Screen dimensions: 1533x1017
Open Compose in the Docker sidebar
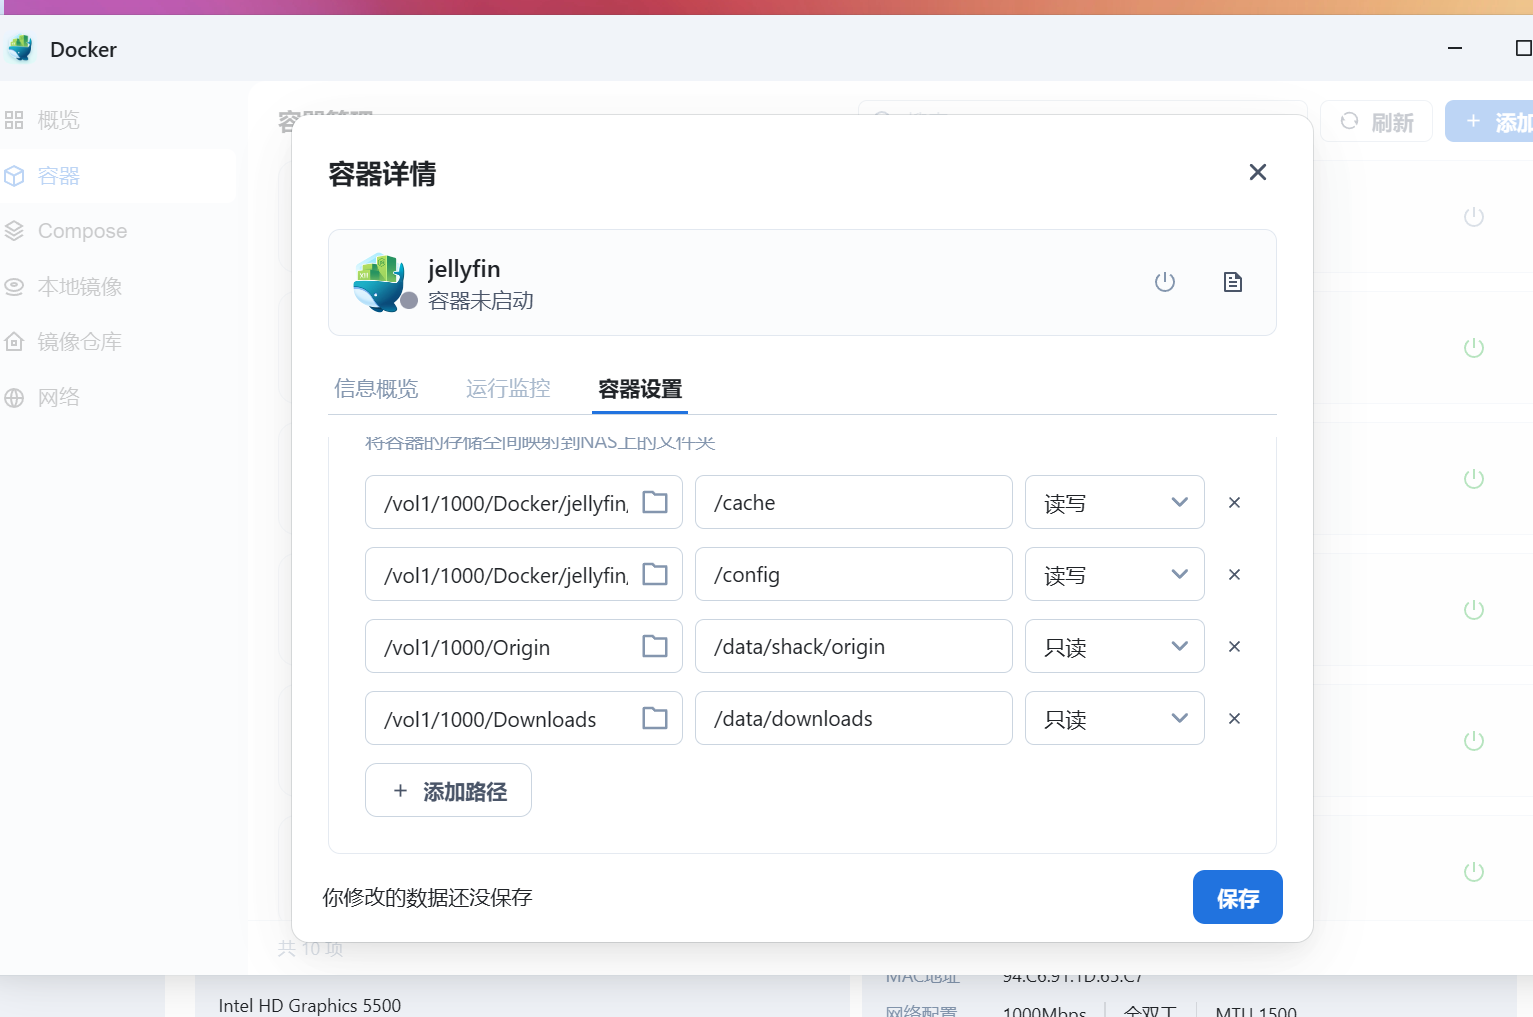pyautogui.click(x=118, y=231)
